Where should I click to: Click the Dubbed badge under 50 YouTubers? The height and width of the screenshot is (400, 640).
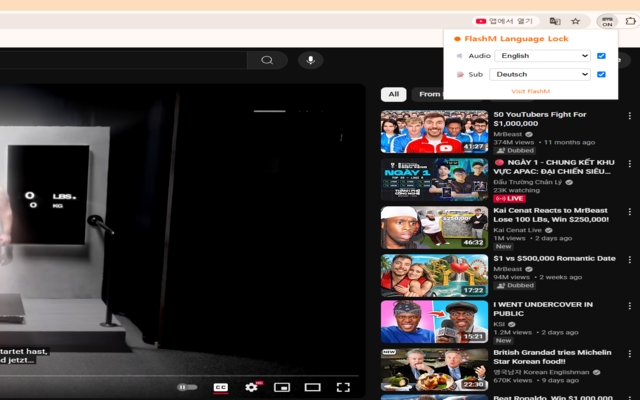[515, 151]
